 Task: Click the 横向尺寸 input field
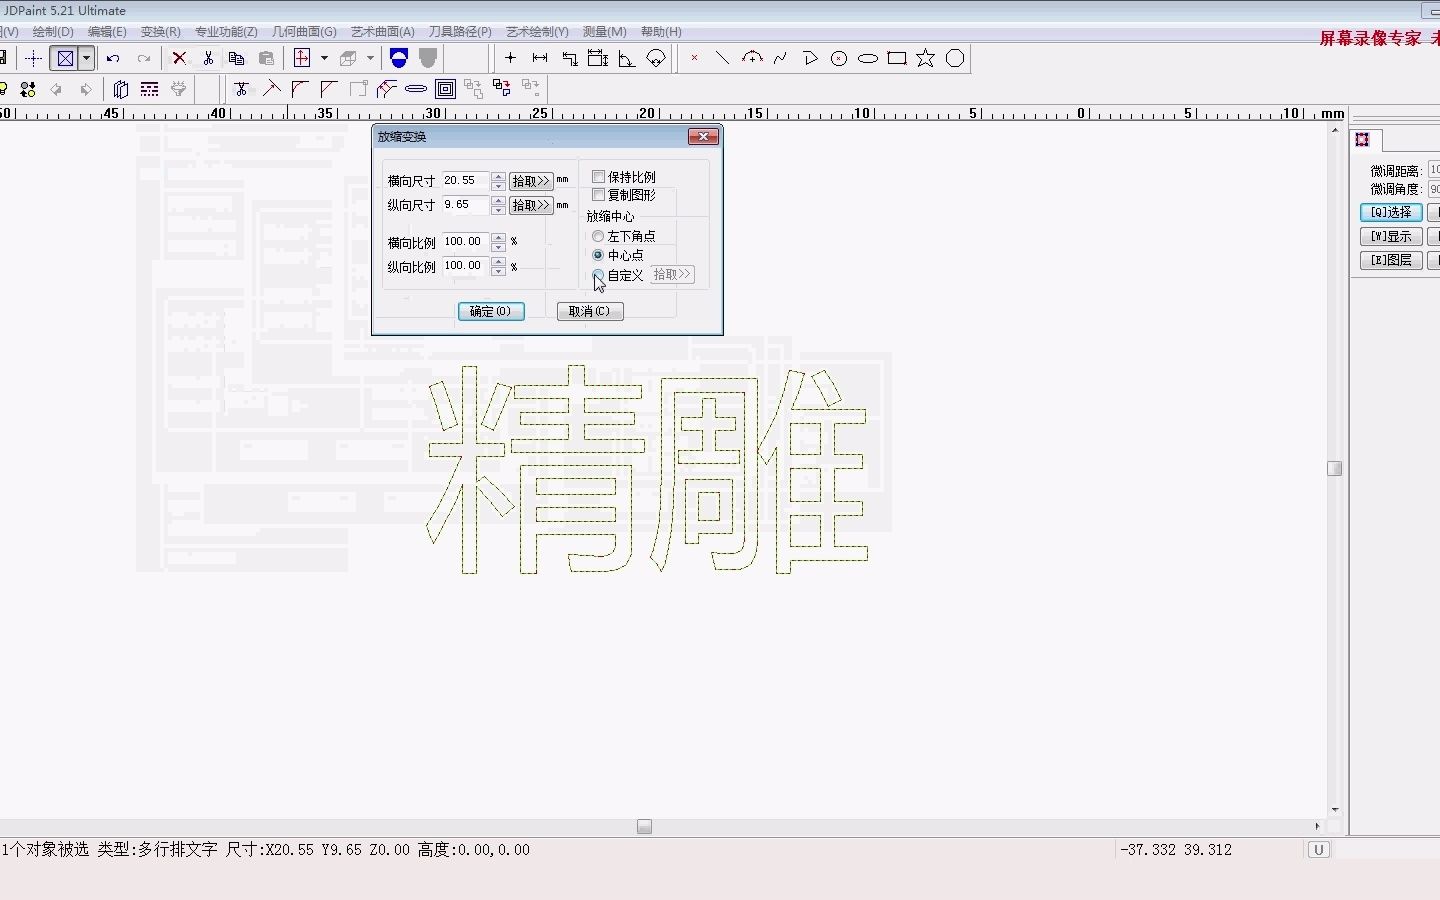[466, 181]
